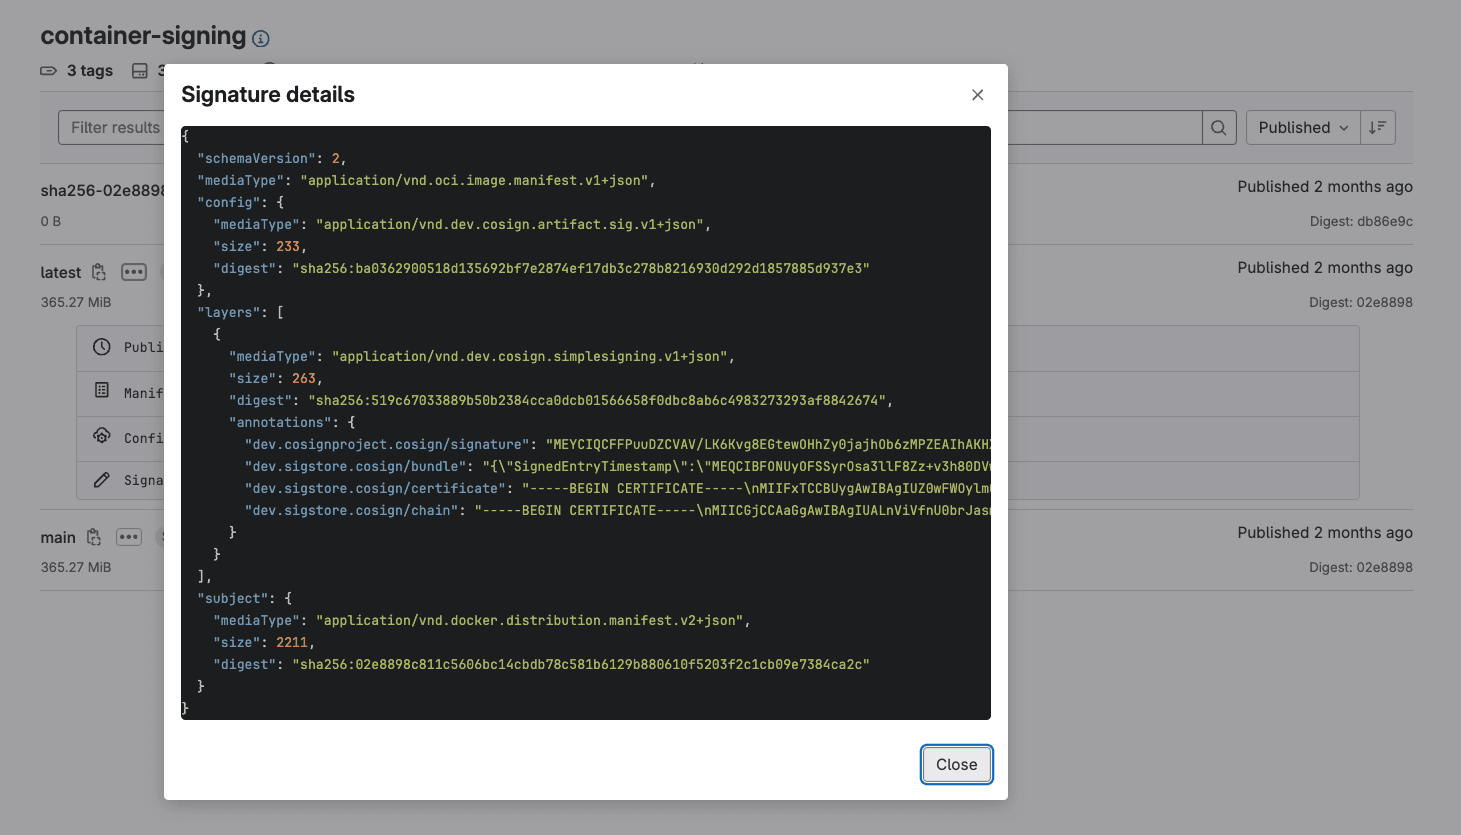Click the cosign/bundle annotation line
Screen dimensions: 1461x835
(x=617, y=466)
